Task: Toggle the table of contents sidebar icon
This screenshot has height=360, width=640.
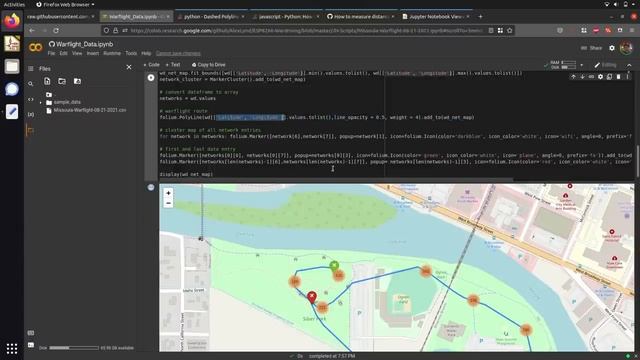Action: click(31, 69)
